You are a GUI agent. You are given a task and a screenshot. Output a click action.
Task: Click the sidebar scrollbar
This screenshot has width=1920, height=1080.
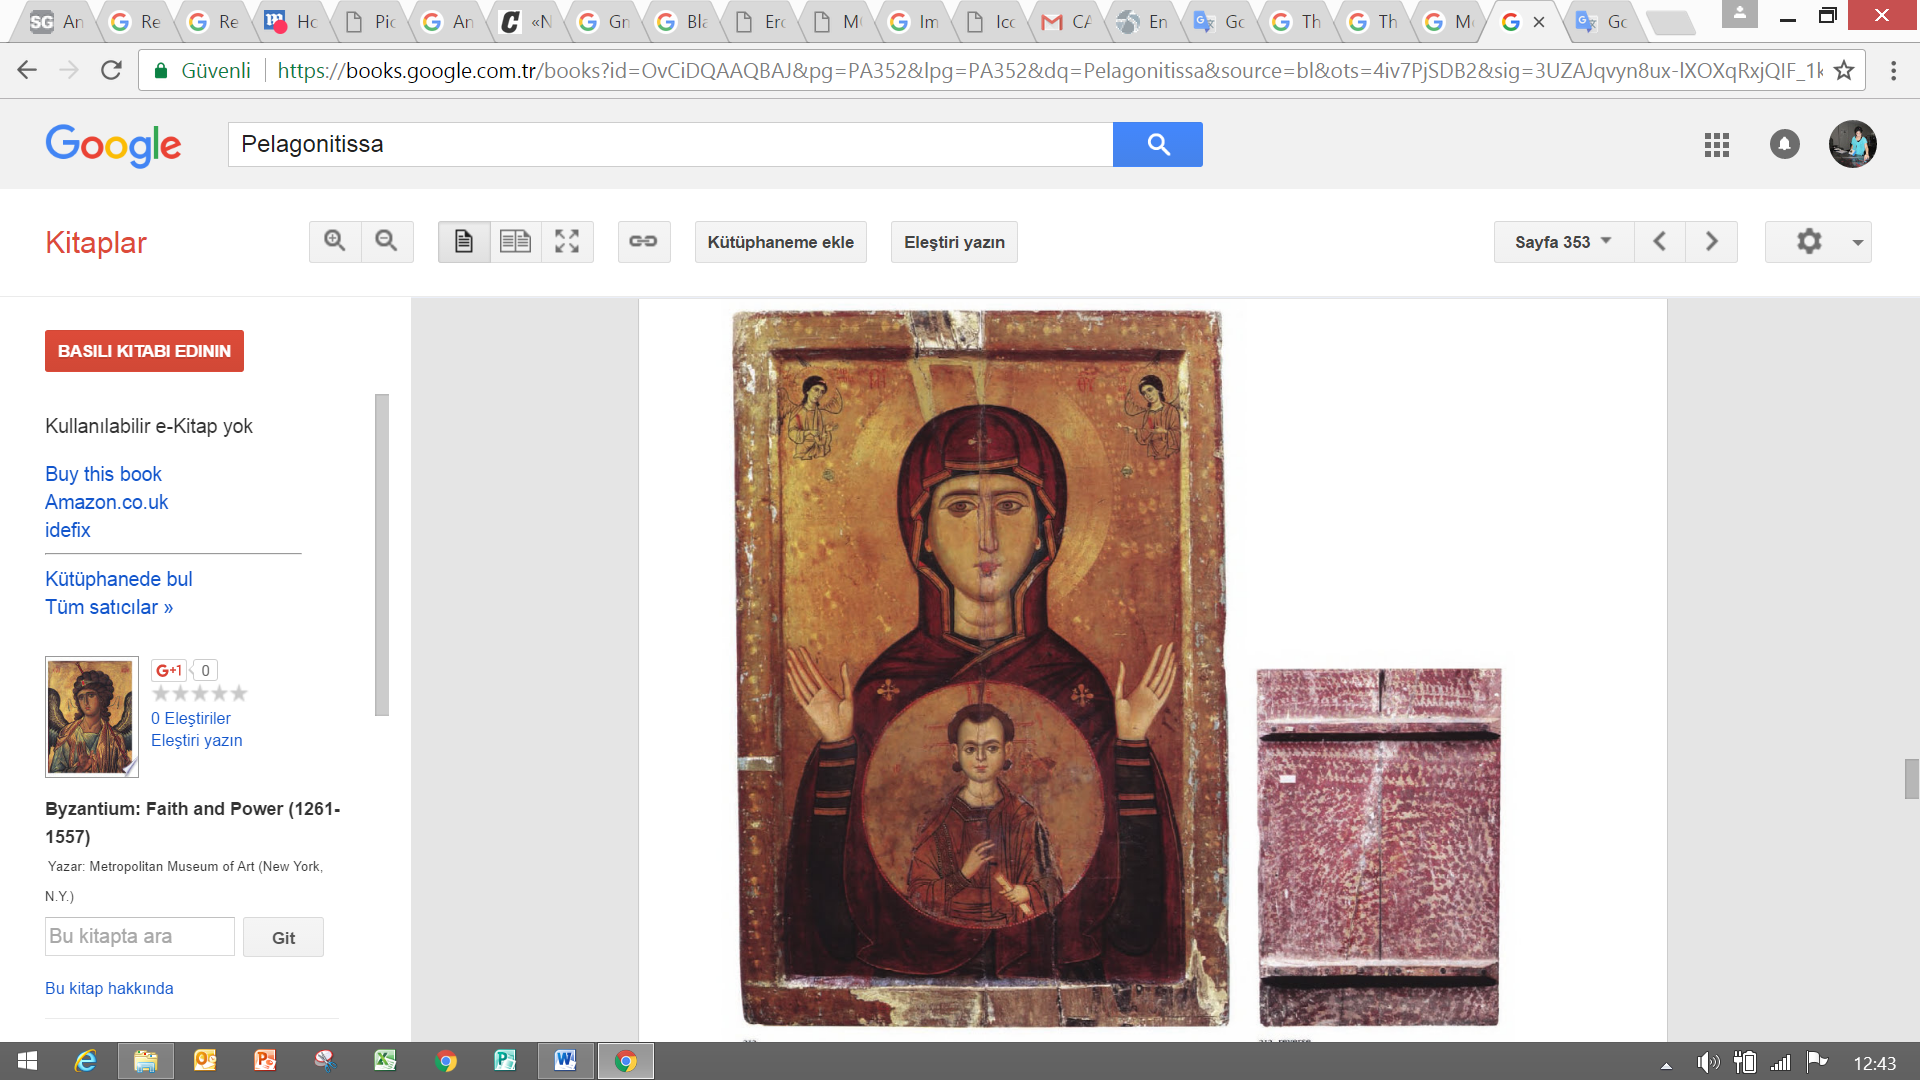(381, 555)
